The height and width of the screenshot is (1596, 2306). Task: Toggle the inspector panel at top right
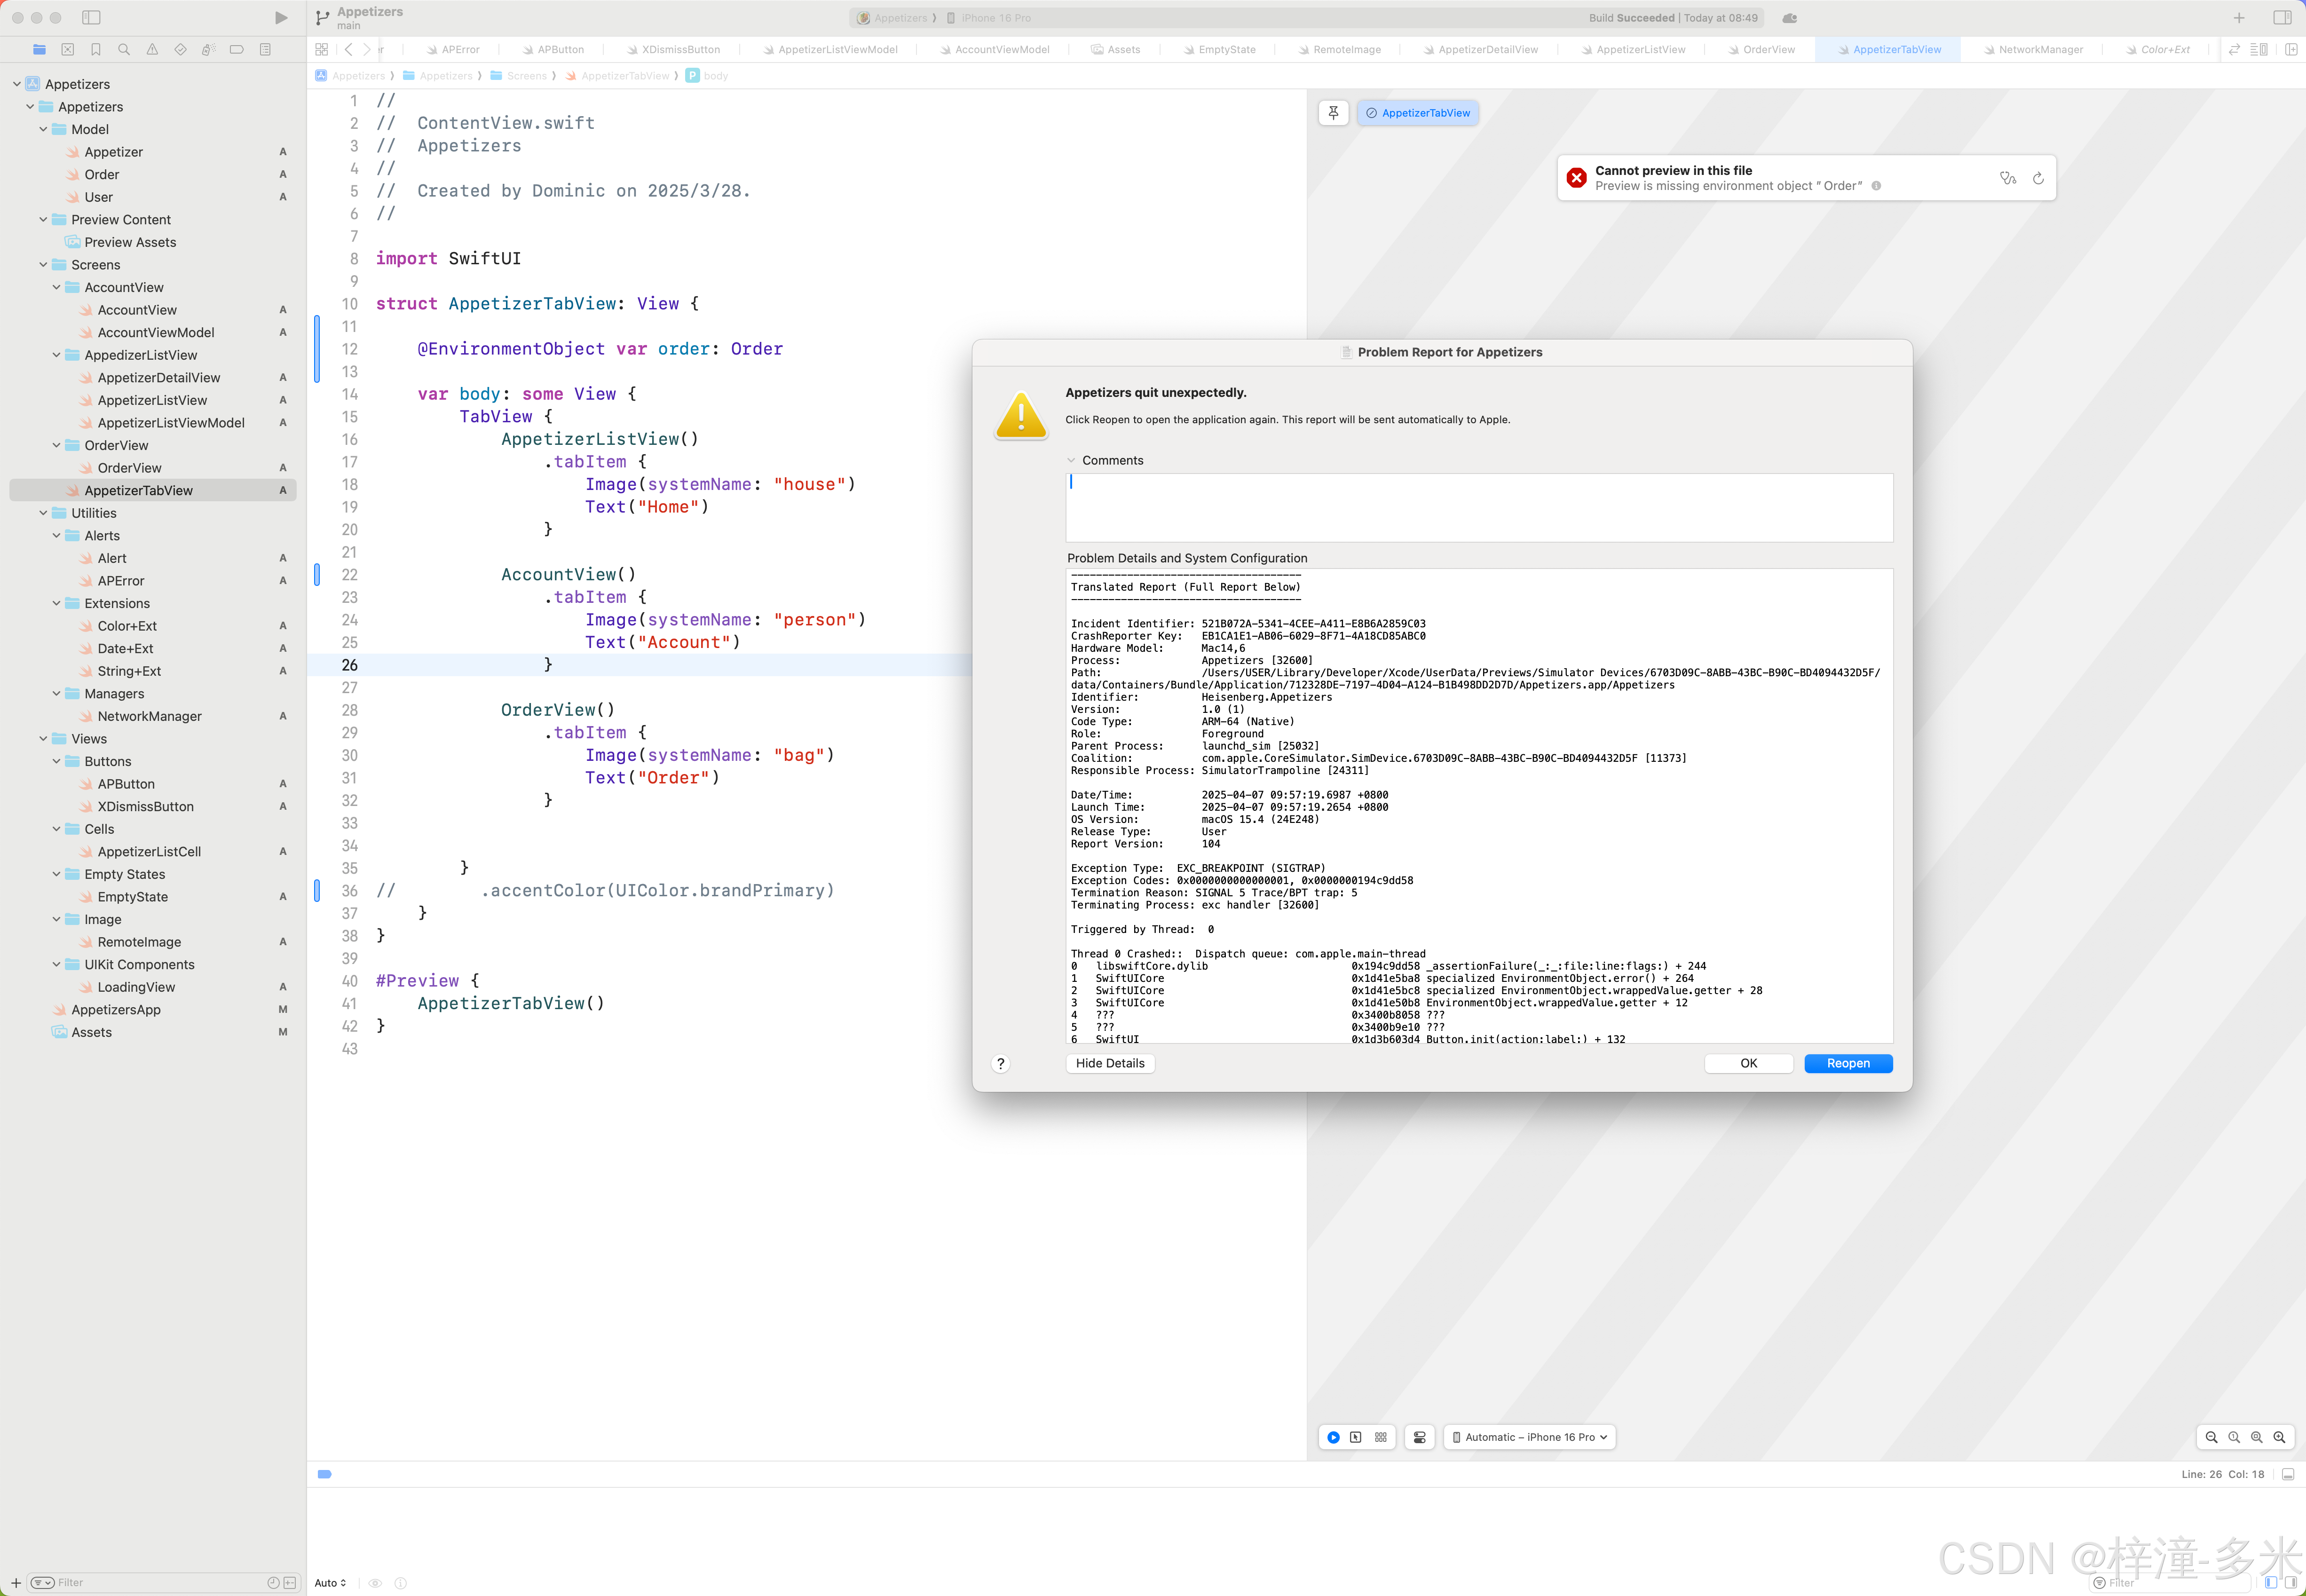click(x=2282, y=18)
